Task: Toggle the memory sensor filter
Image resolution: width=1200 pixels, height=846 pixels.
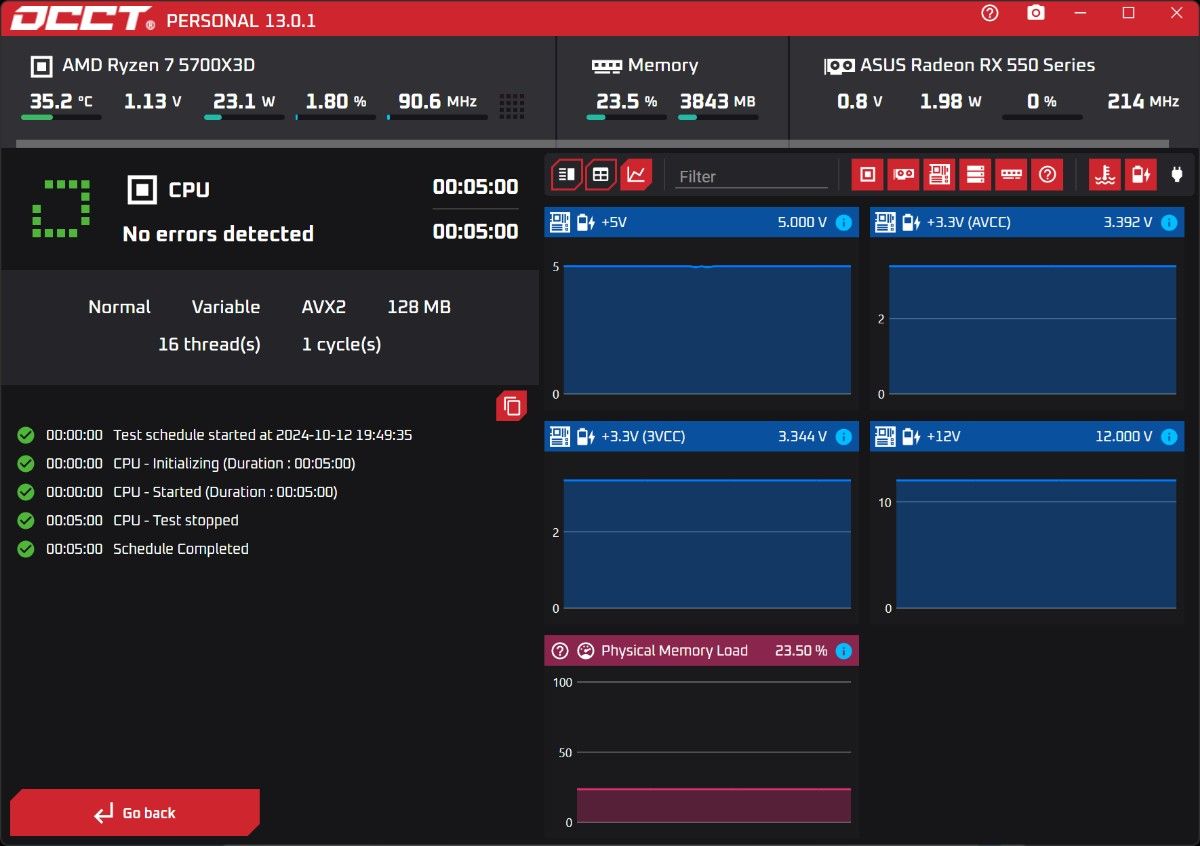Action: click(x=1011, y=174)
